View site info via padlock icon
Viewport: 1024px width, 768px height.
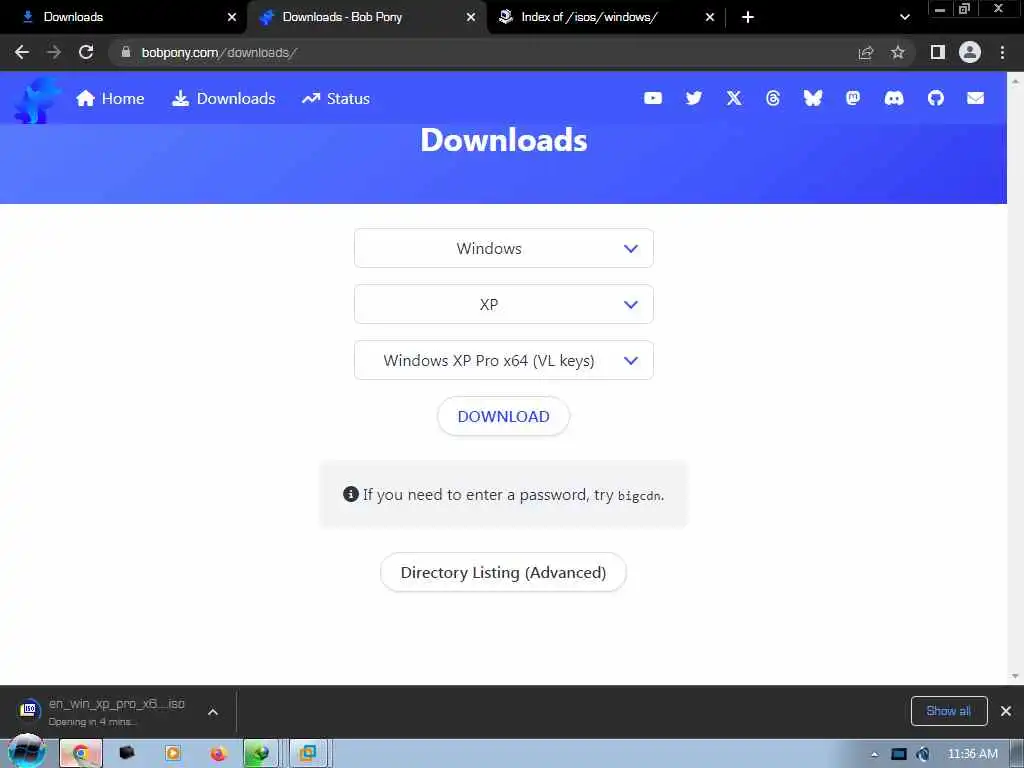click(x=126, y=52)
